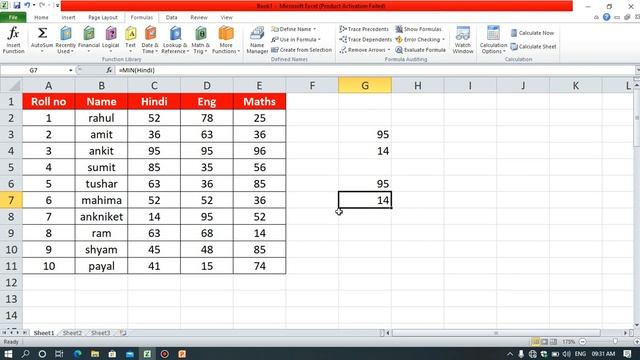Switch to the Review tab

(199, 18)
